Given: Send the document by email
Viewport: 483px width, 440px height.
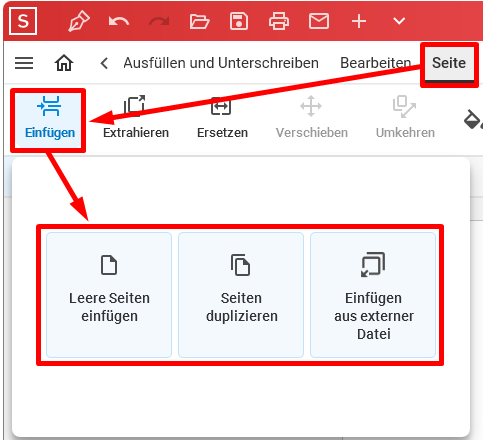Looking at the screenshot, I should 319,21.
